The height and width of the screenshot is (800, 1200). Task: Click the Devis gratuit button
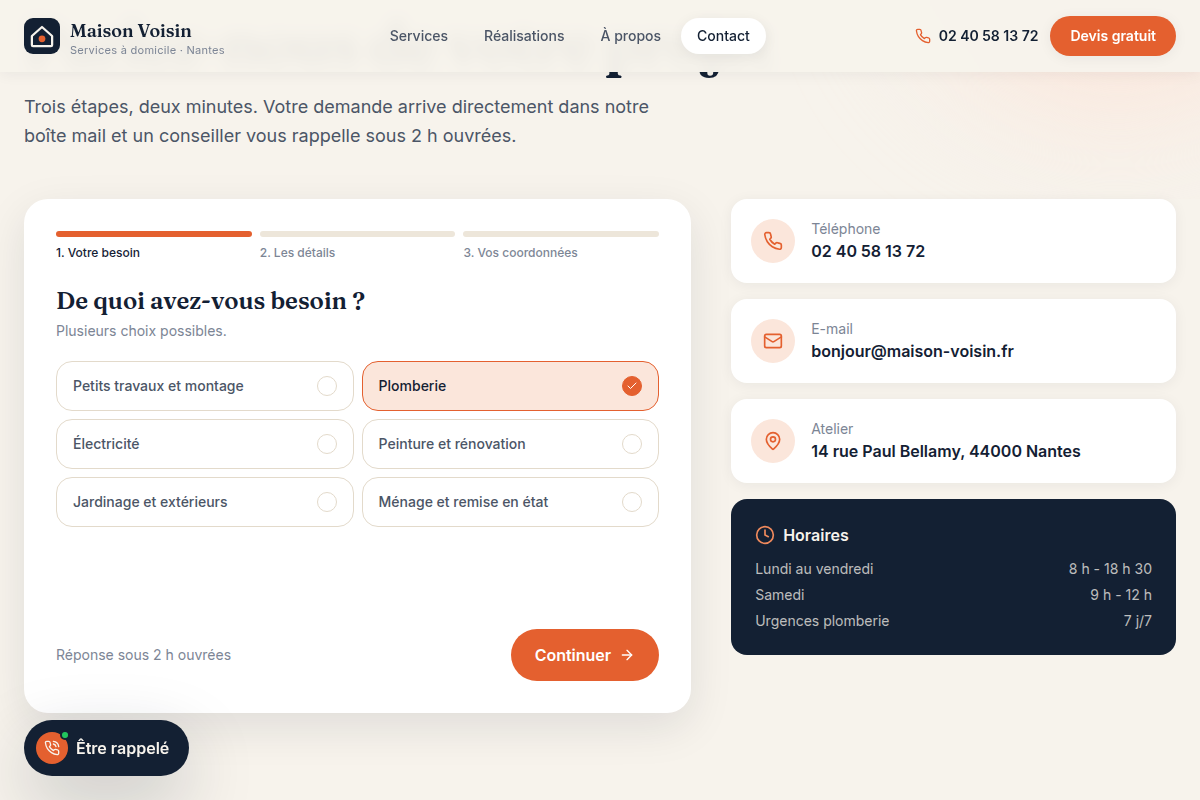click(x=1113, y=36)
